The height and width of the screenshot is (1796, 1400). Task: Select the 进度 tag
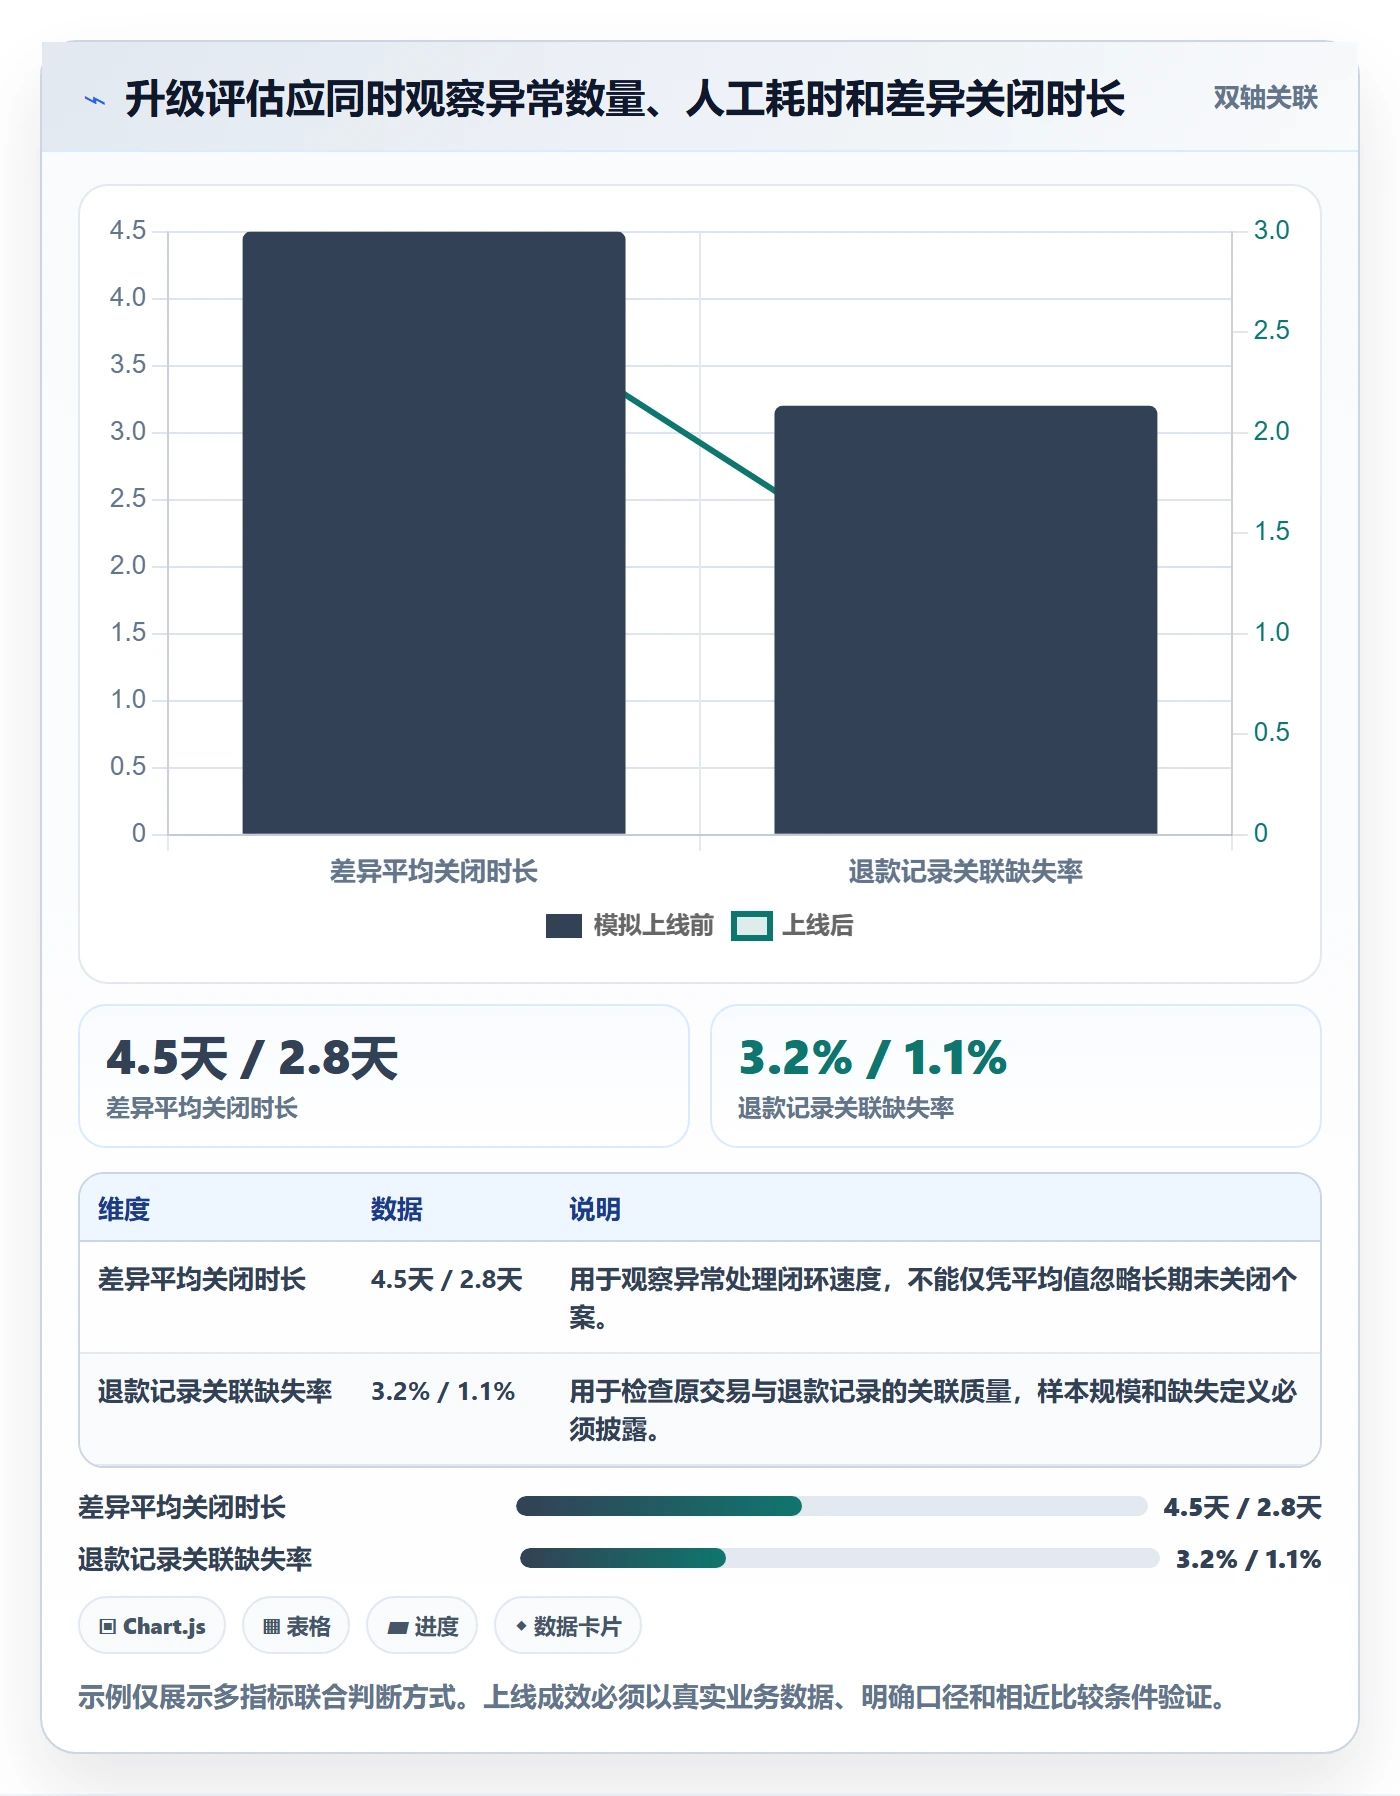(x=422, y=1626)
